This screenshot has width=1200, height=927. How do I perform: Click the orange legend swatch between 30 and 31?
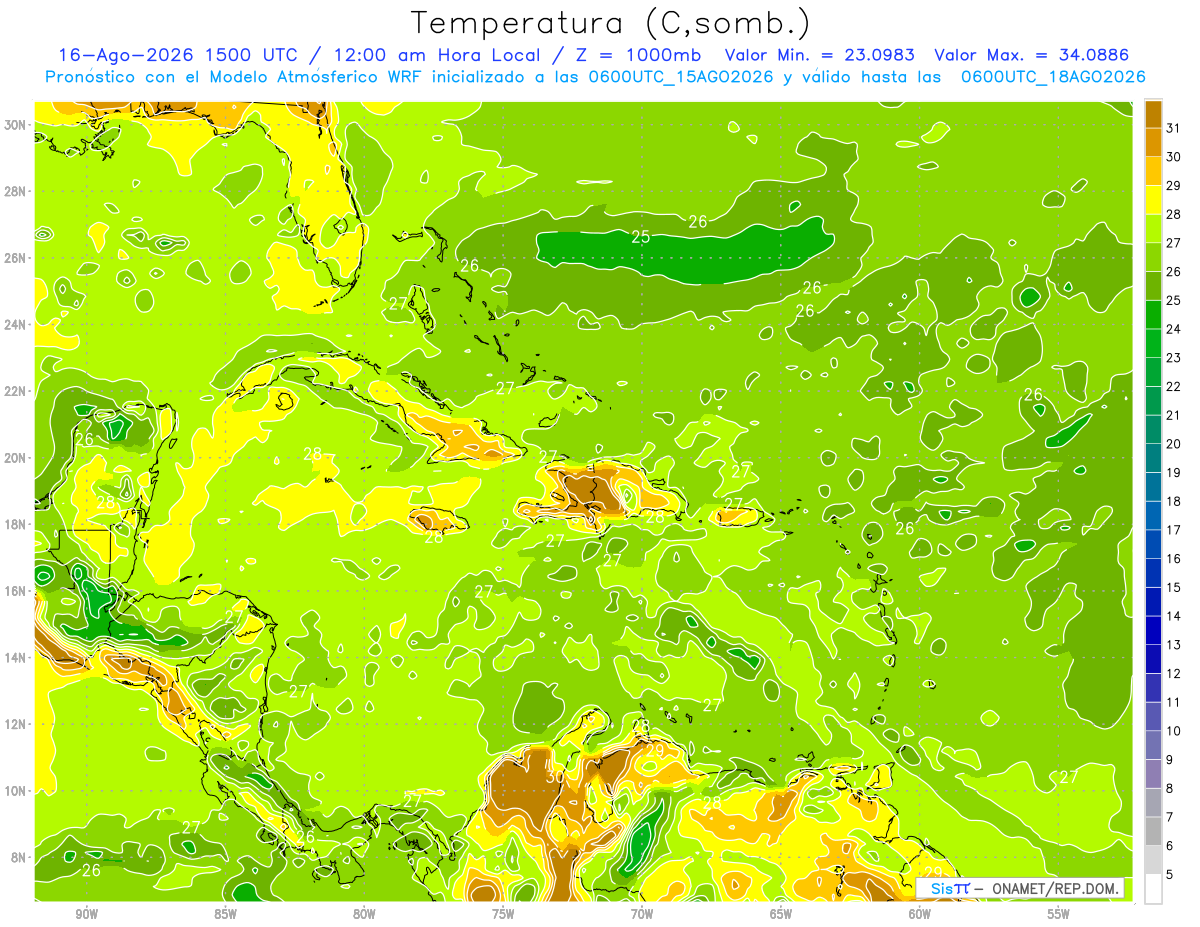pos(1153,142)
